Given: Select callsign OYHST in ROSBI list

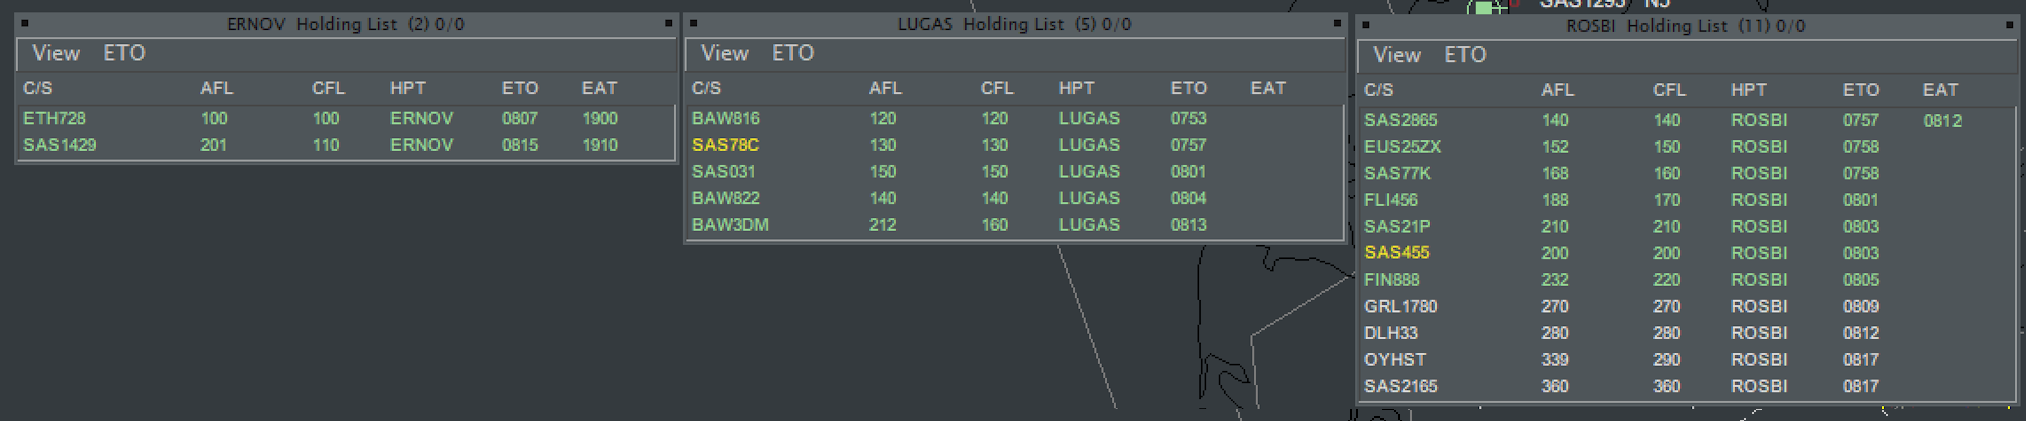Looking at the screenshot, I should [1395, 359].
